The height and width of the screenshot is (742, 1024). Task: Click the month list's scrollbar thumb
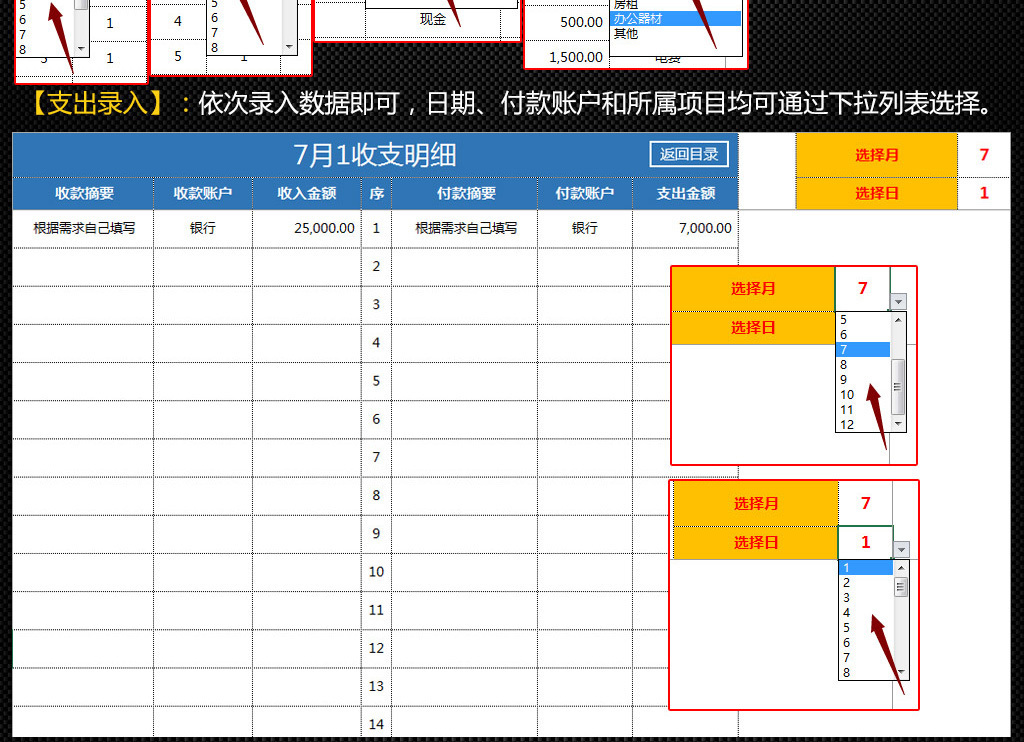898,386
